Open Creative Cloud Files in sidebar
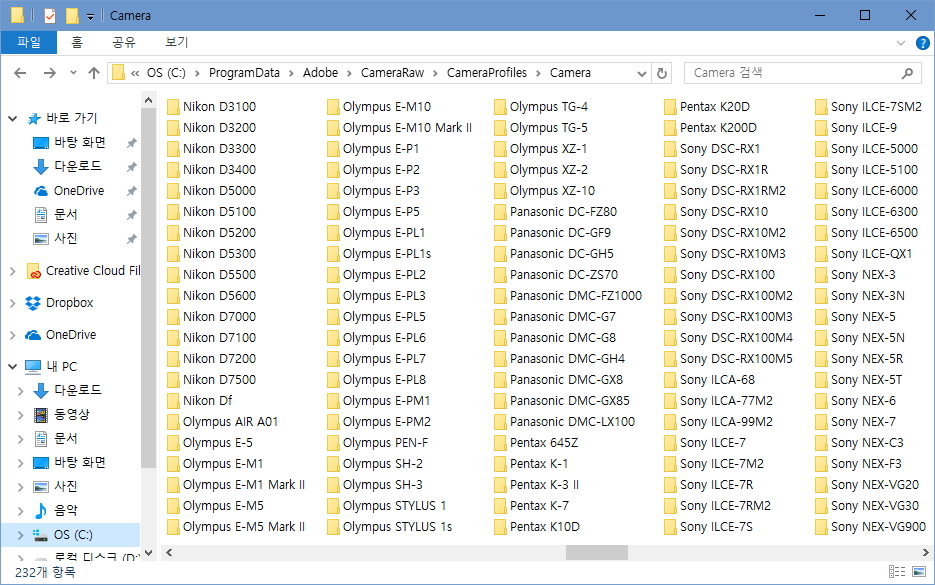 click(x=92, y=271)
